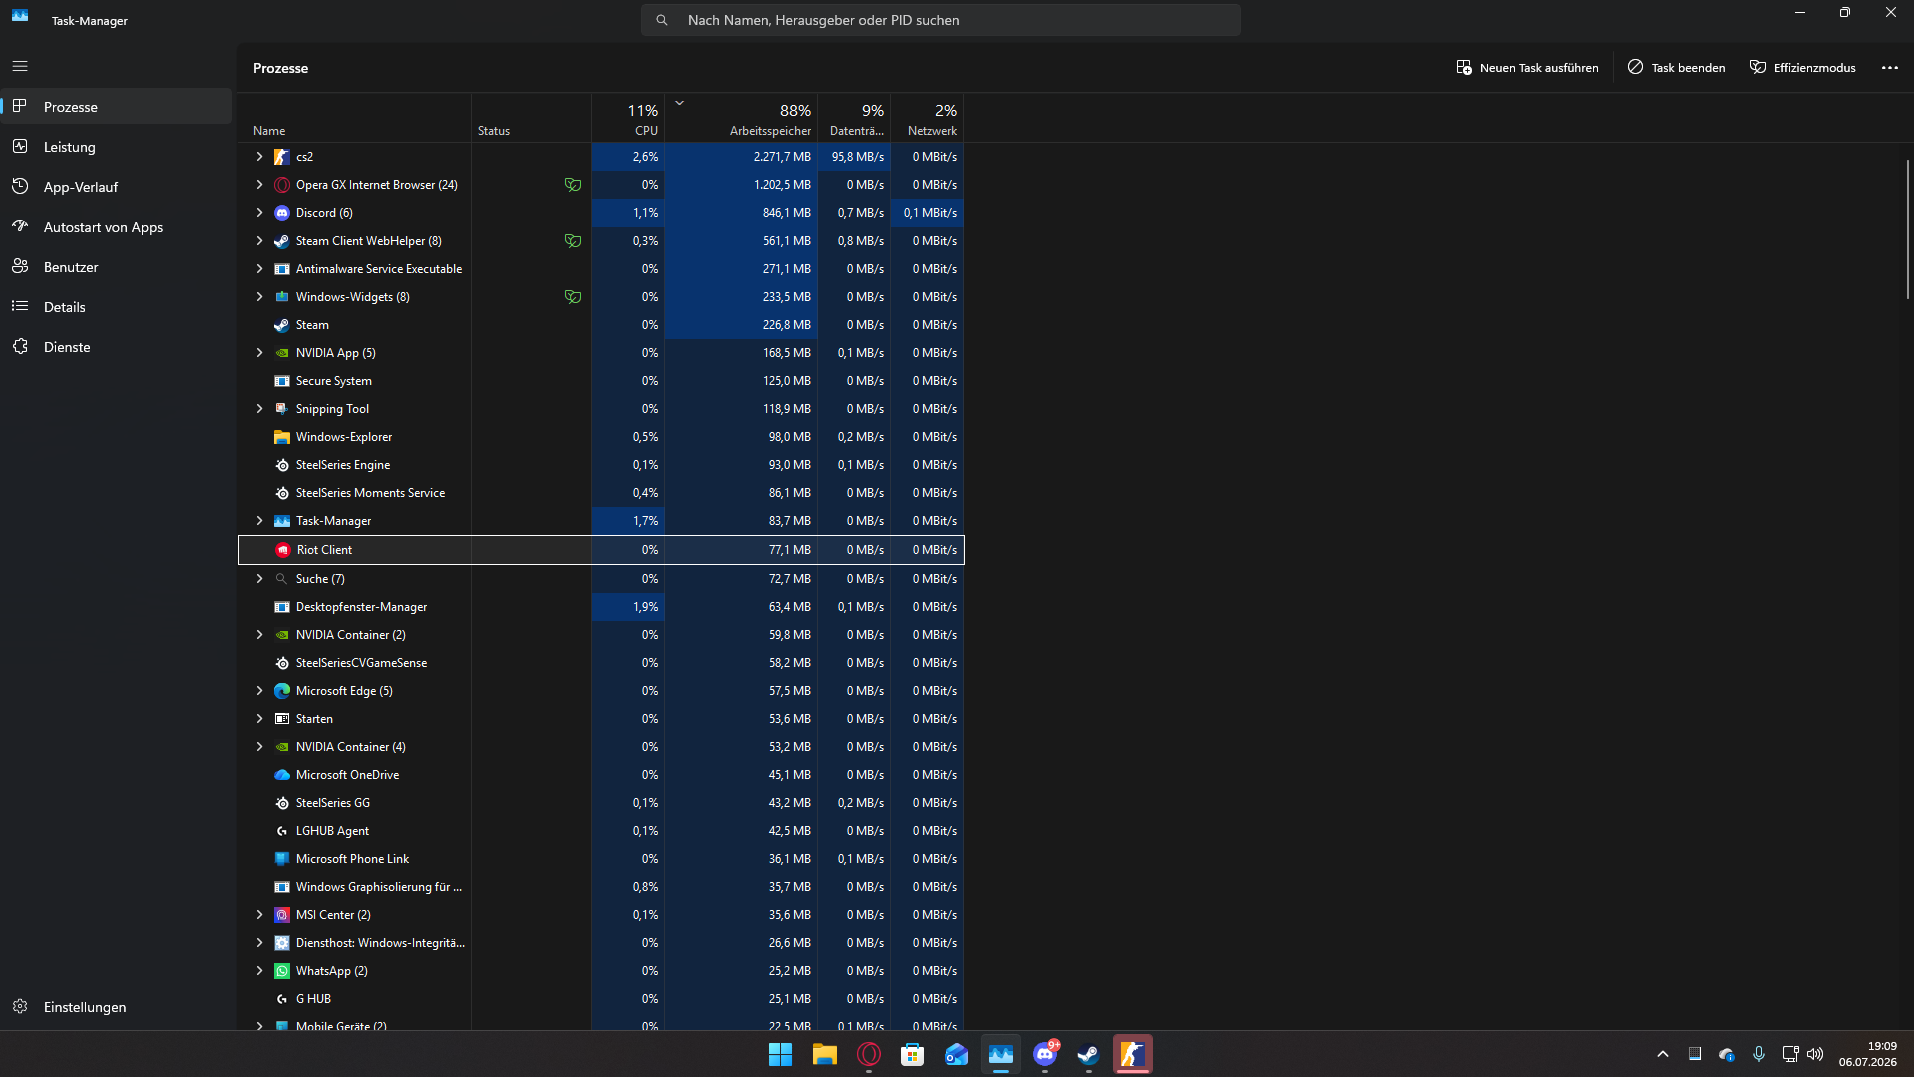Open Autostart von Apps page
The height and width of the screenshot is (1077, 1914).
117,227
